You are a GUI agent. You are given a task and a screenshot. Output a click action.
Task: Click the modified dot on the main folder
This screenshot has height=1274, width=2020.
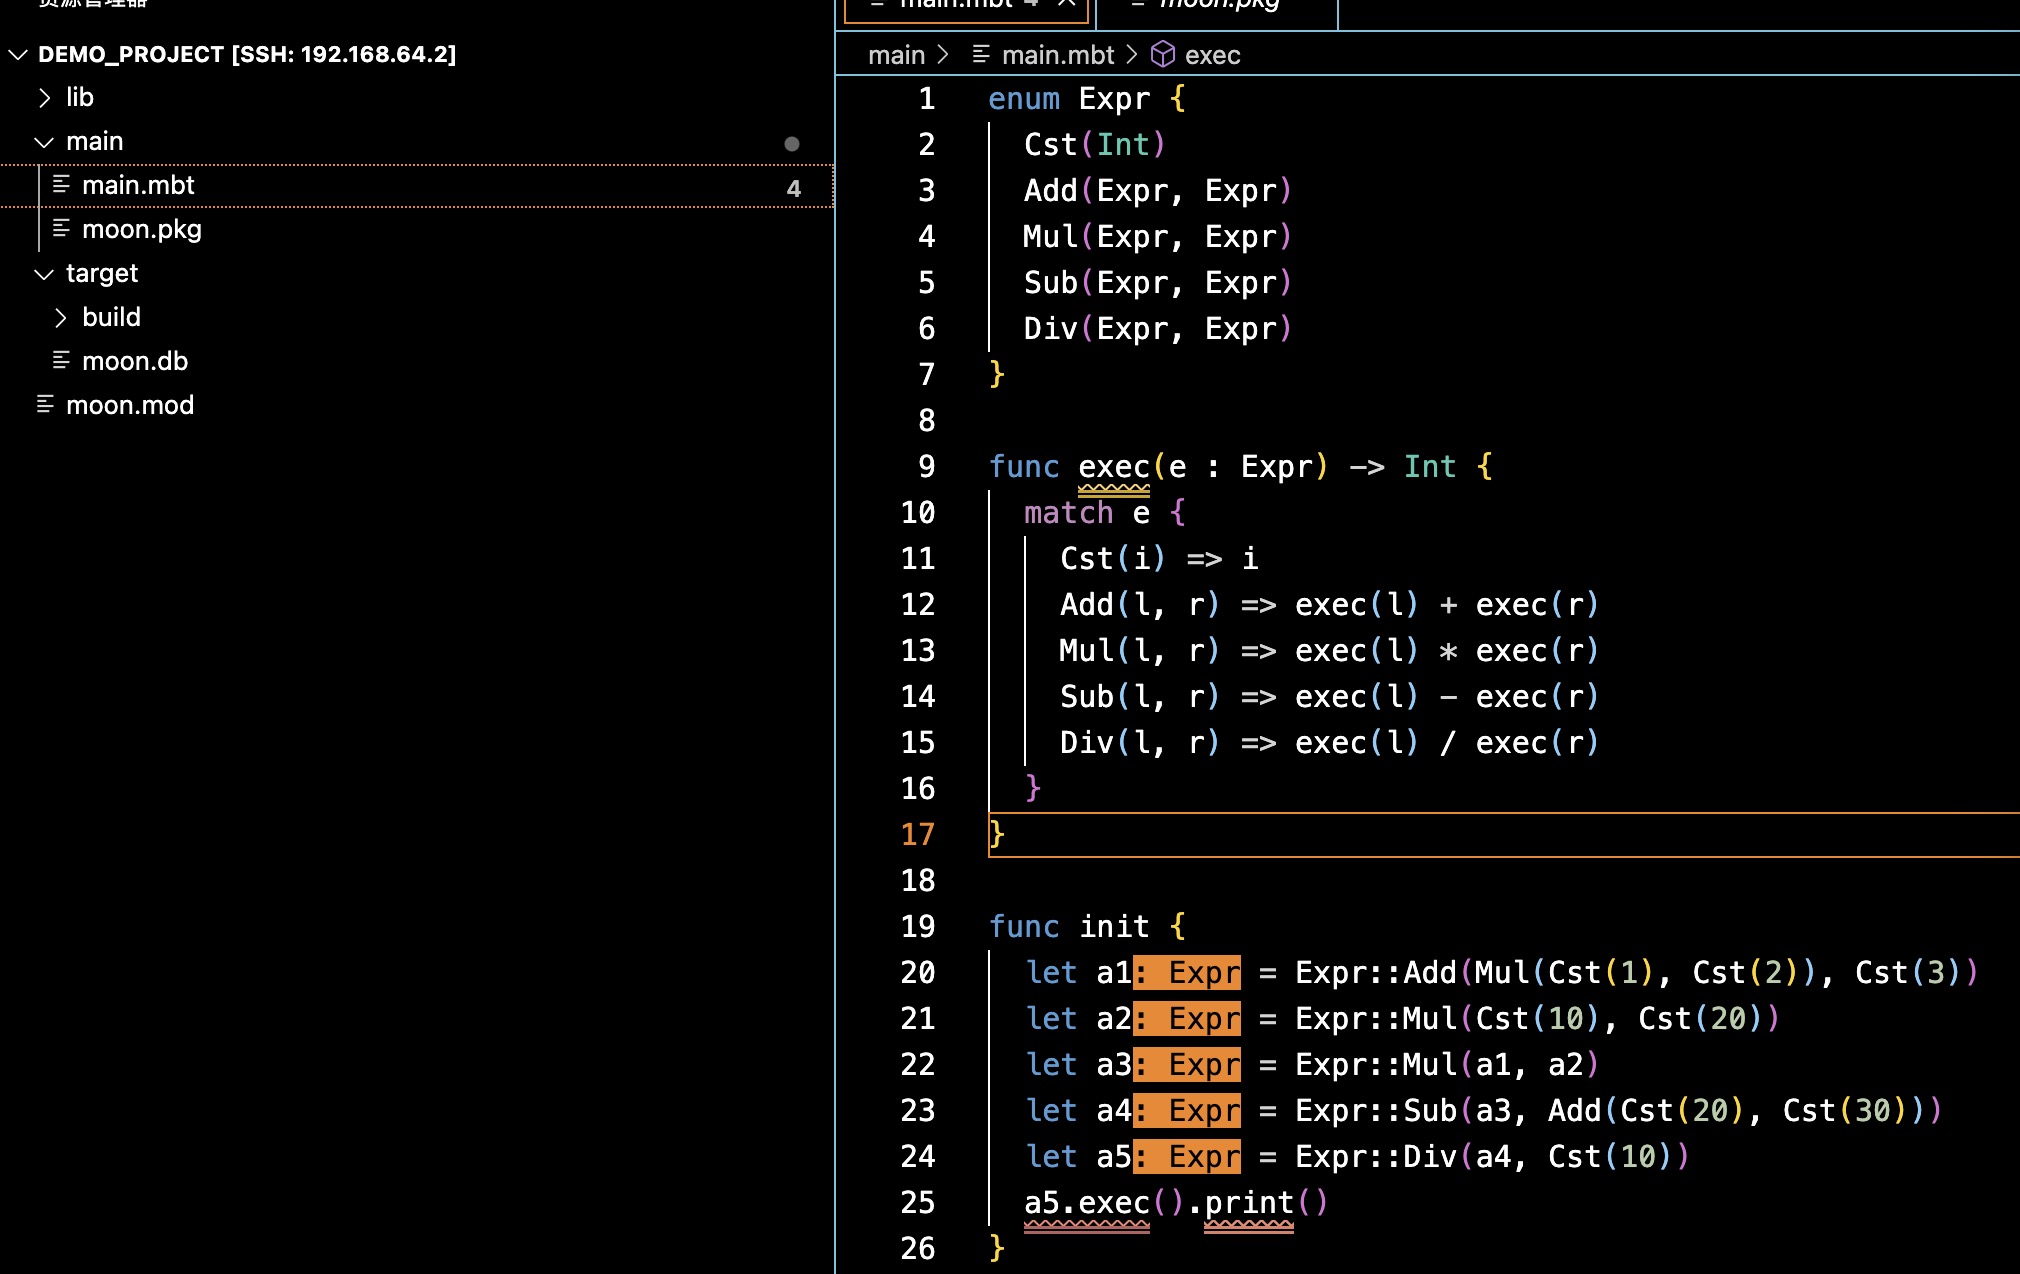click(792, 144)
